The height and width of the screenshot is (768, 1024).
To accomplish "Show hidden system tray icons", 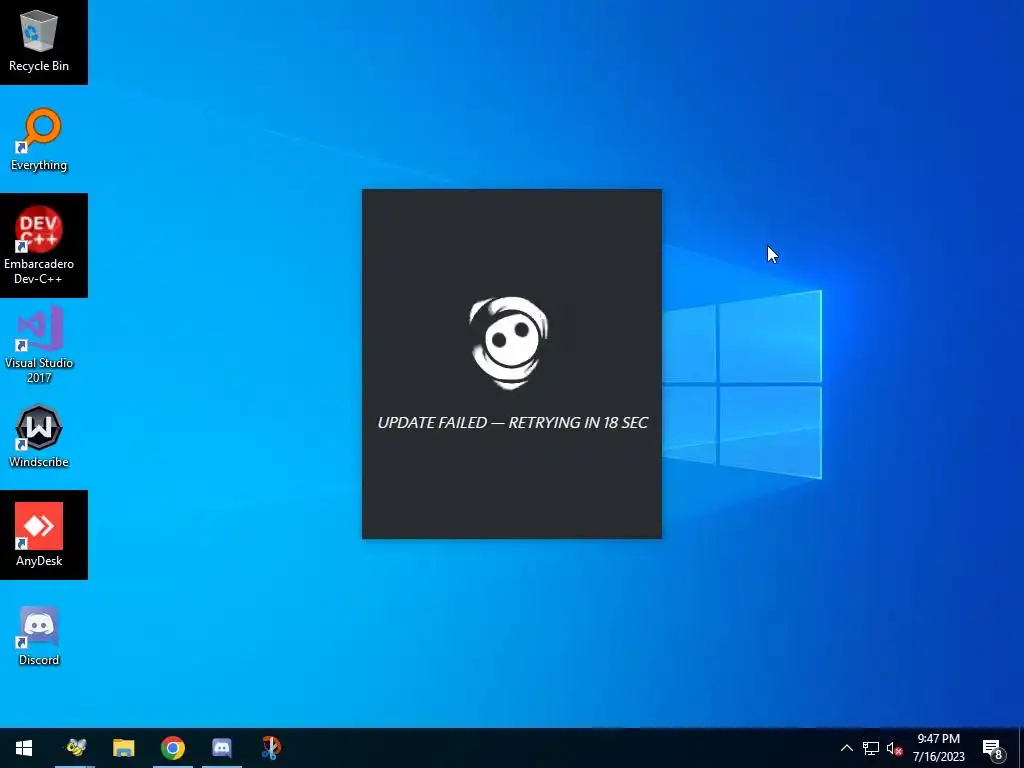I will (846, 748).
